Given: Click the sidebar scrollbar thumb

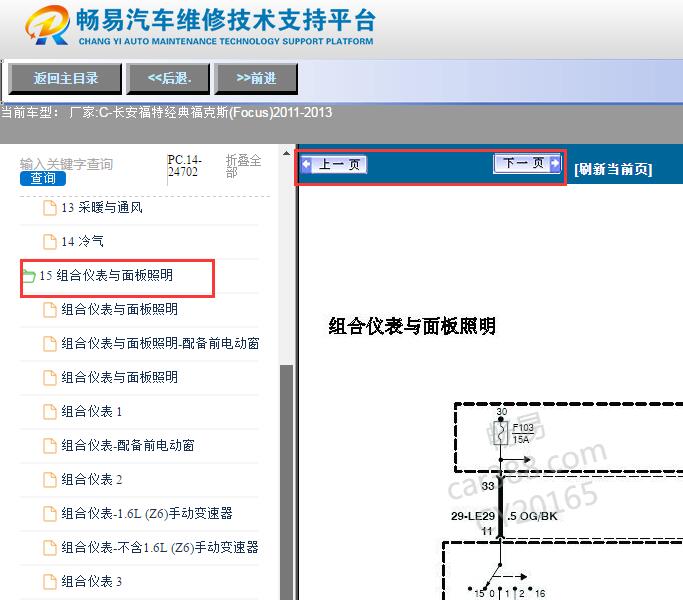Looking at the screenshot, I should coord(286,481).
